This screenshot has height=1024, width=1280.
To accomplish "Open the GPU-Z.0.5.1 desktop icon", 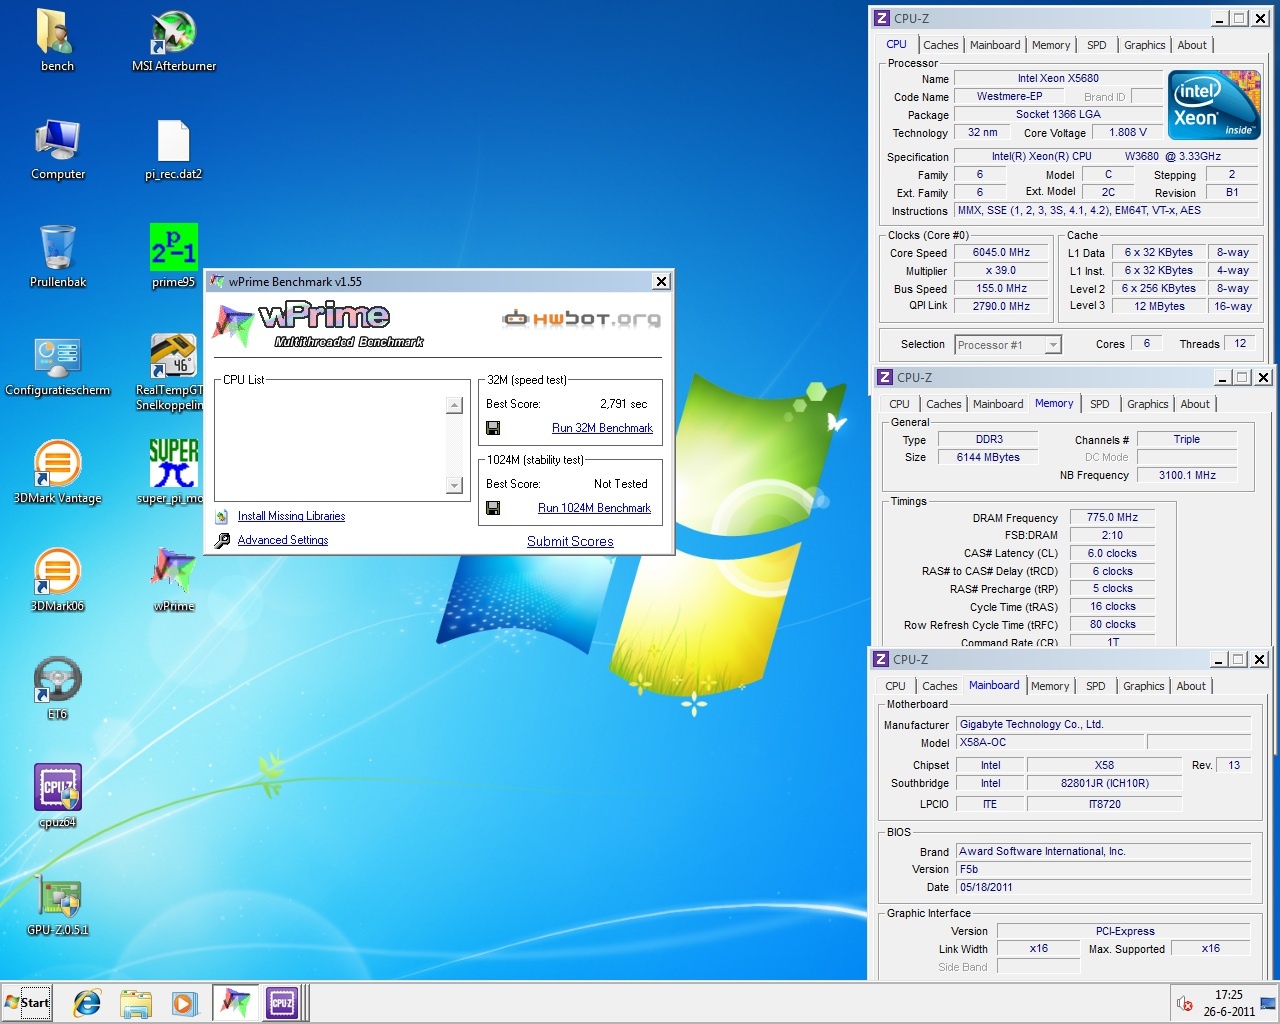I will [57, 896].
